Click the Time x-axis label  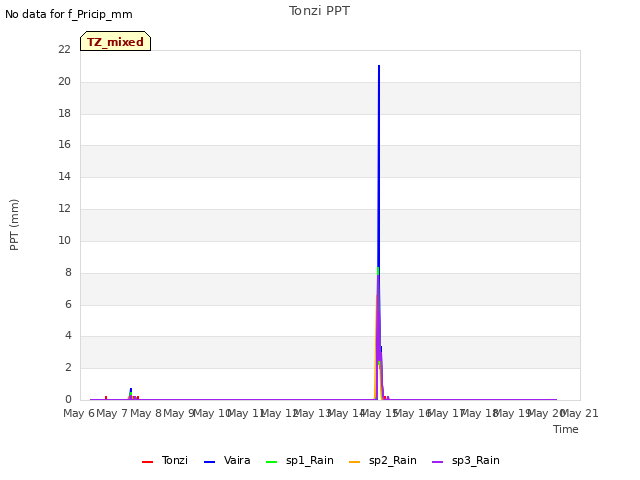pos(566,429)
